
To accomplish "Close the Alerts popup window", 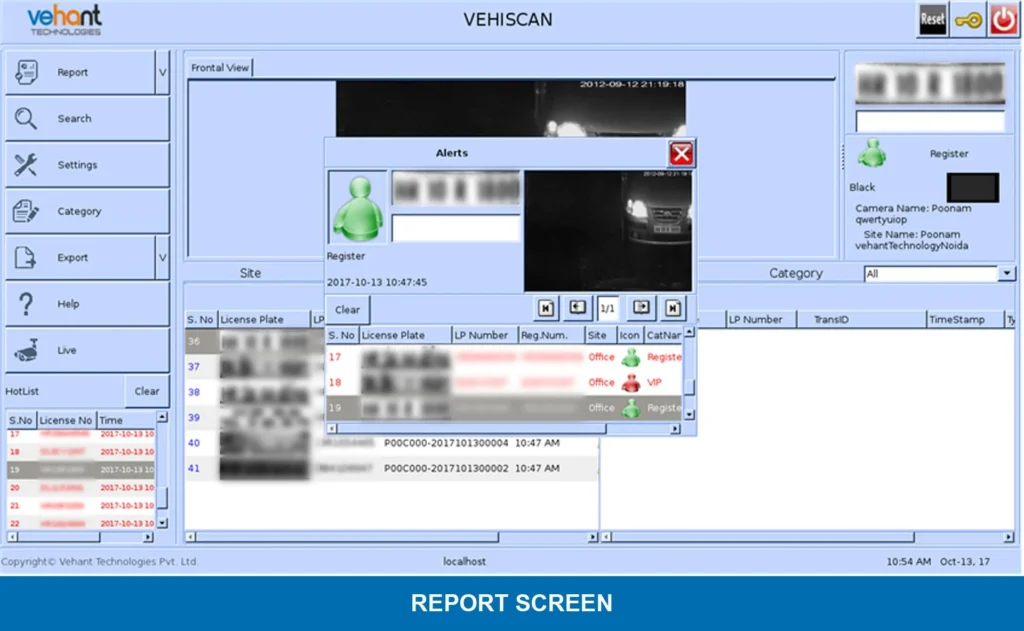I will pyautogui.click(x=681, y=153).
